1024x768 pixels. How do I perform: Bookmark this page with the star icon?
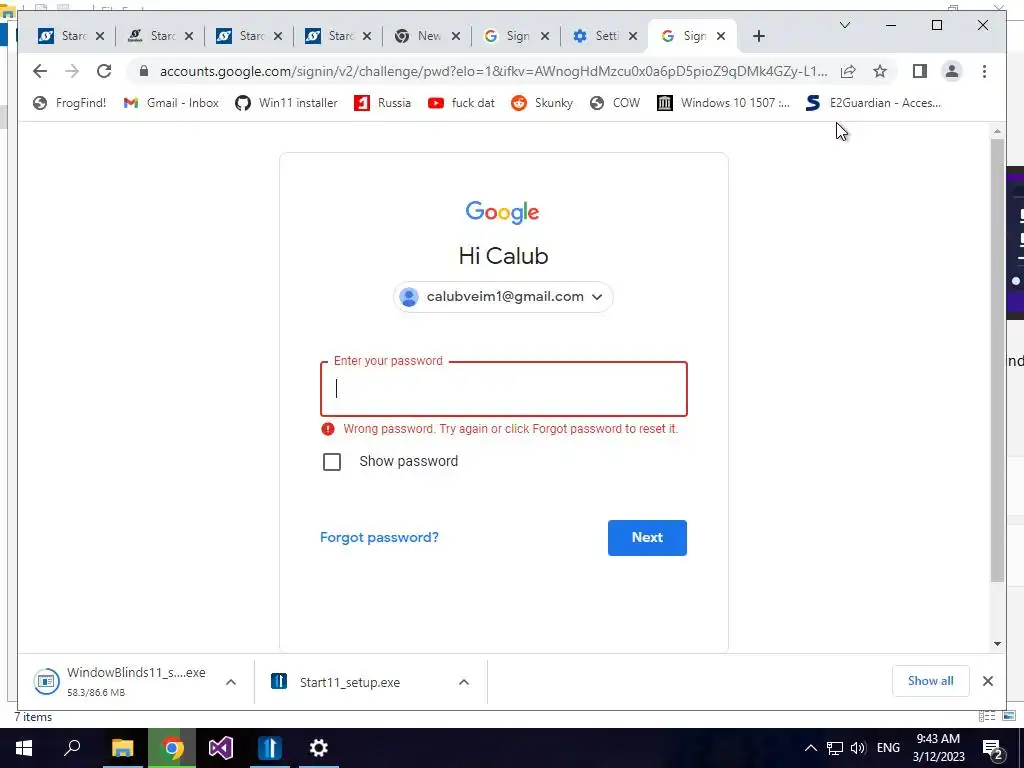pos(880,71)
